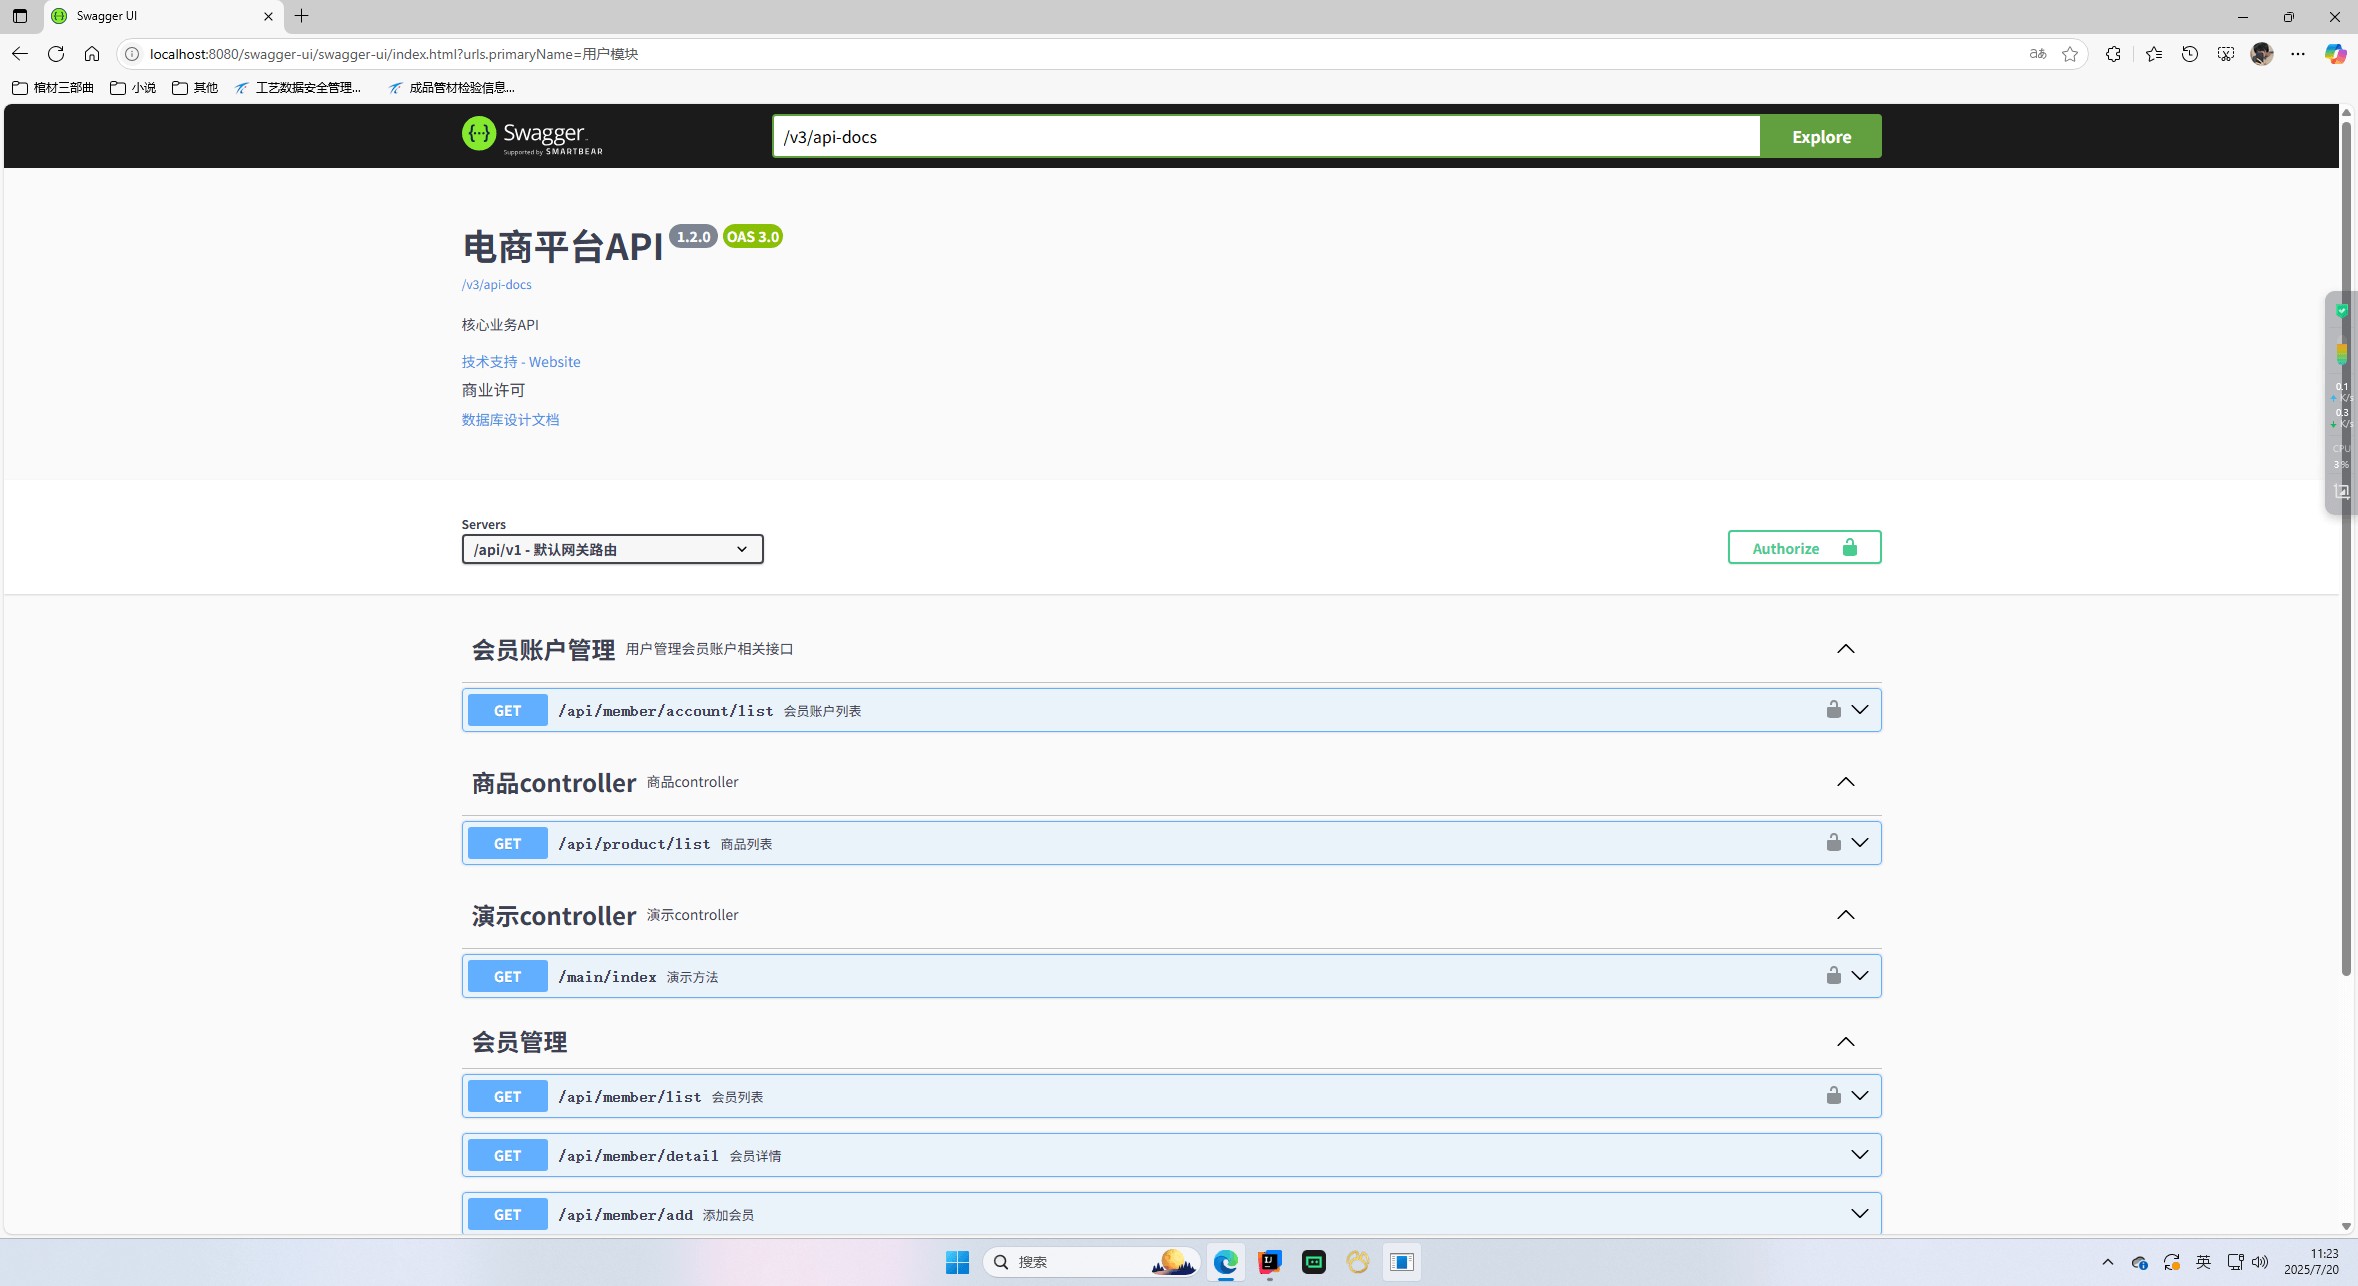Click lock icon on /api/member/list row
Screen dimensions: 2358x1286
click(x=1833, y=1095)
